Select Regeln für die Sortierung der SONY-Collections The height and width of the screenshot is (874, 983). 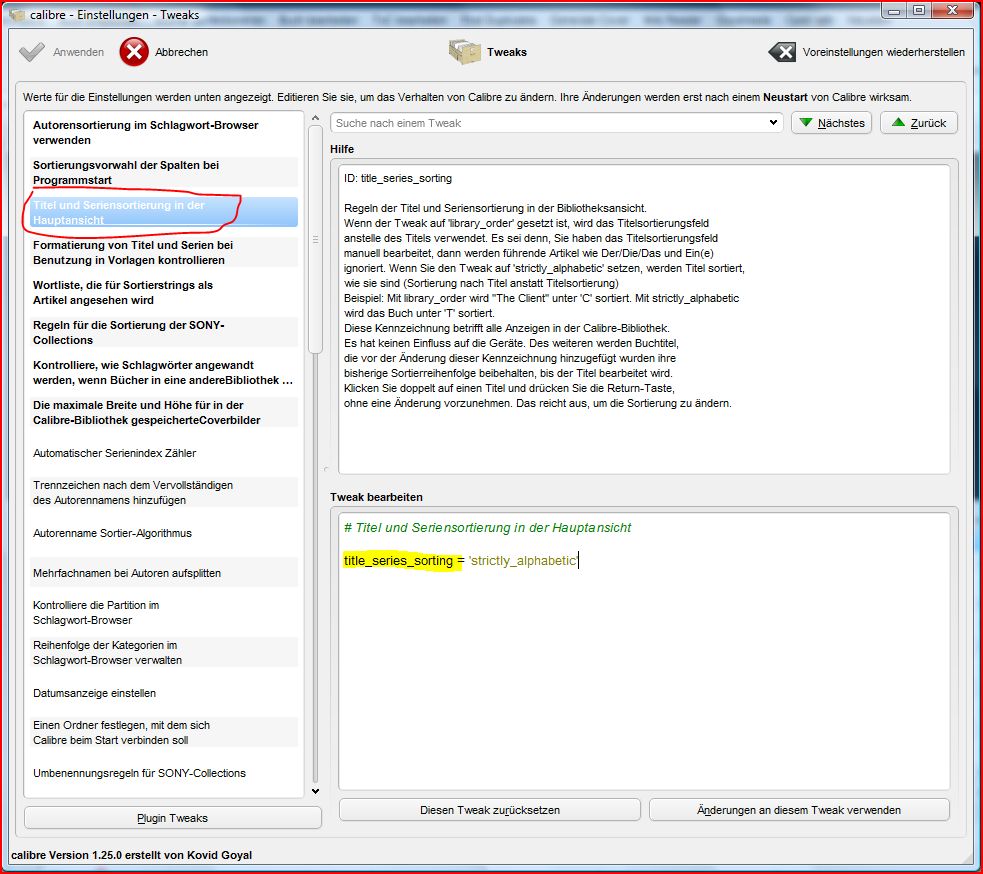pyautogui.click(x=164, y=332)
